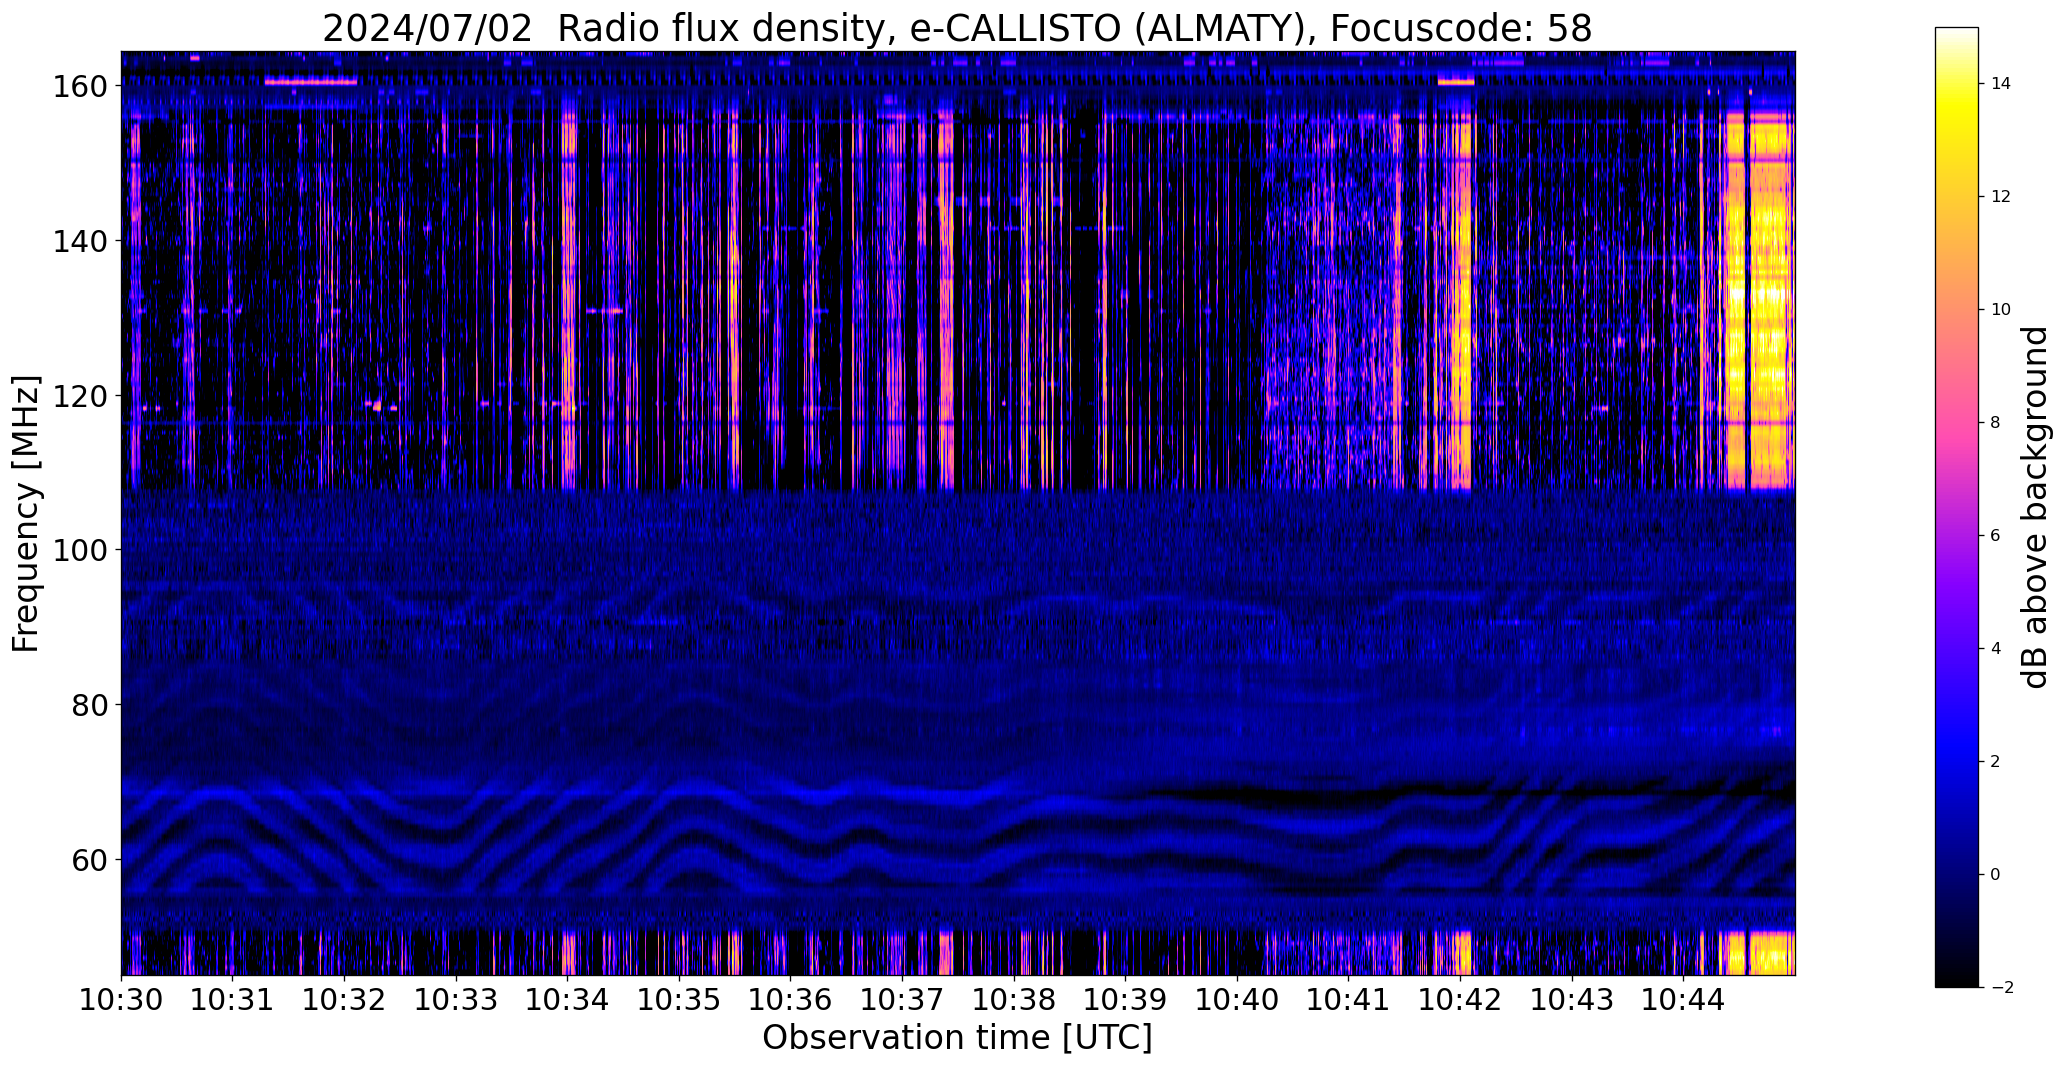Click the 10:31 time tick label
The height and width of the screenshot is (1067, 2066).
point(233,999)
